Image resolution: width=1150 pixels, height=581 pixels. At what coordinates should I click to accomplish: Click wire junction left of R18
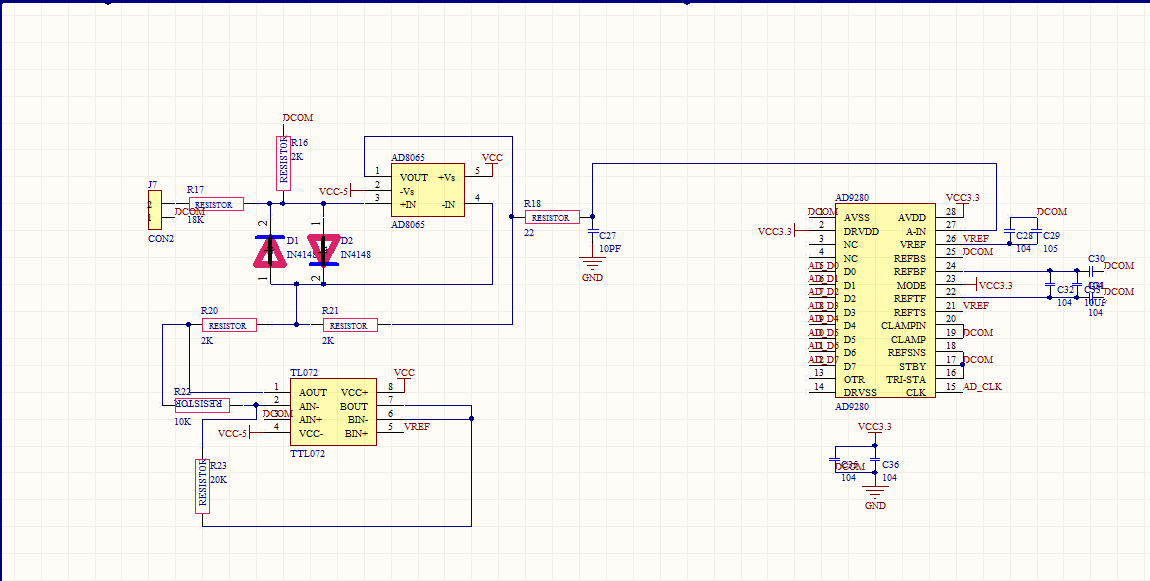[x=512, y=216]
